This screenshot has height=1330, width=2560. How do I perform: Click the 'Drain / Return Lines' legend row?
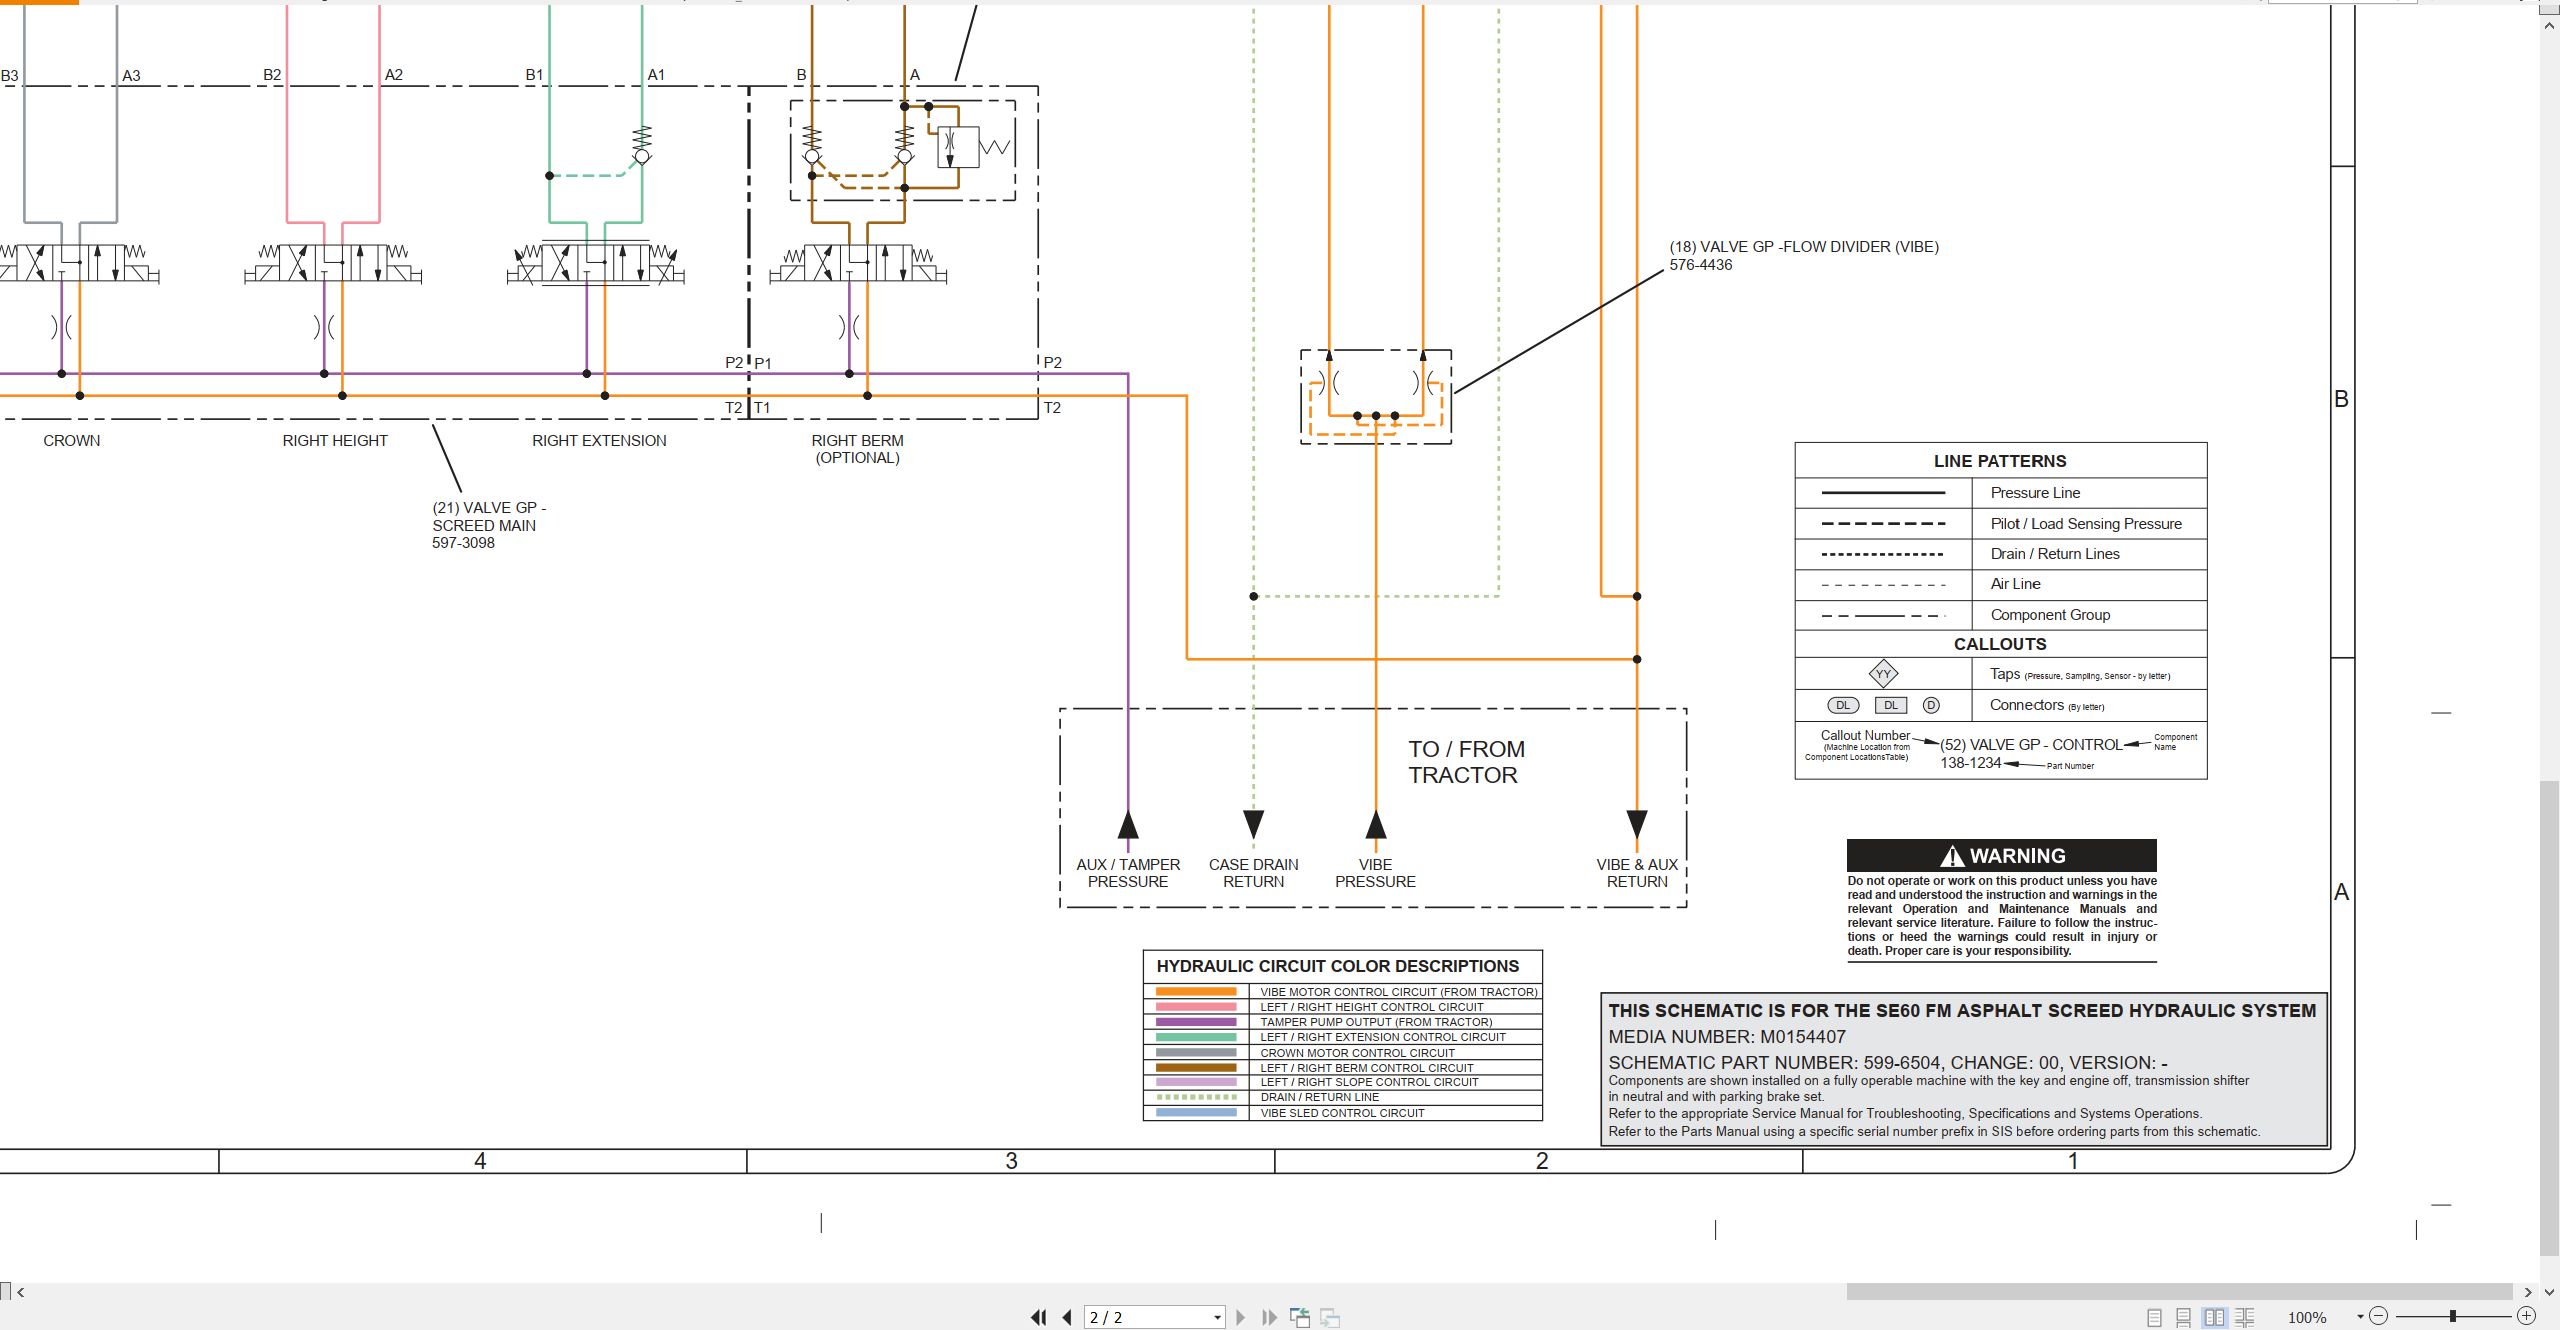tap(2001, 554)
